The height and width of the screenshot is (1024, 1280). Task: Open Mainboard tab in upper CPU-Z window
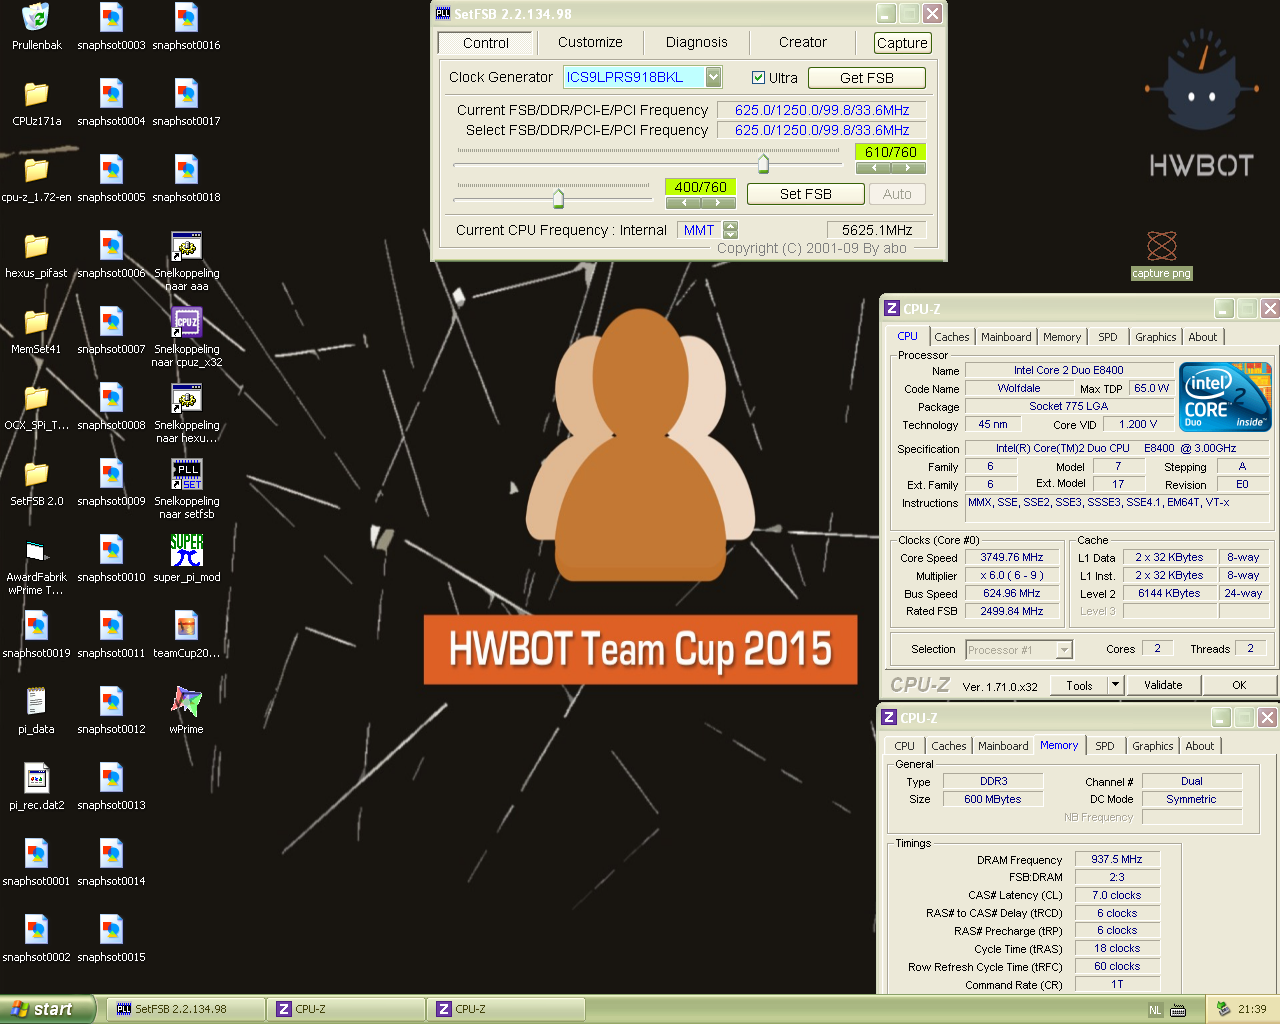tap(1006, 337)
